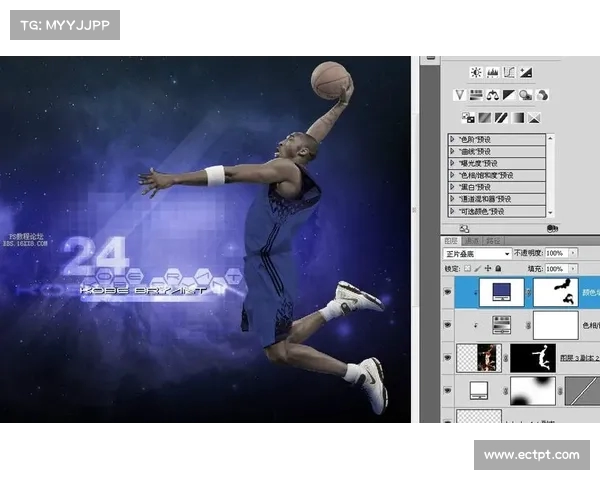
Task: Select the hue/saturation layer's white mask
Action: pos(556,325)
